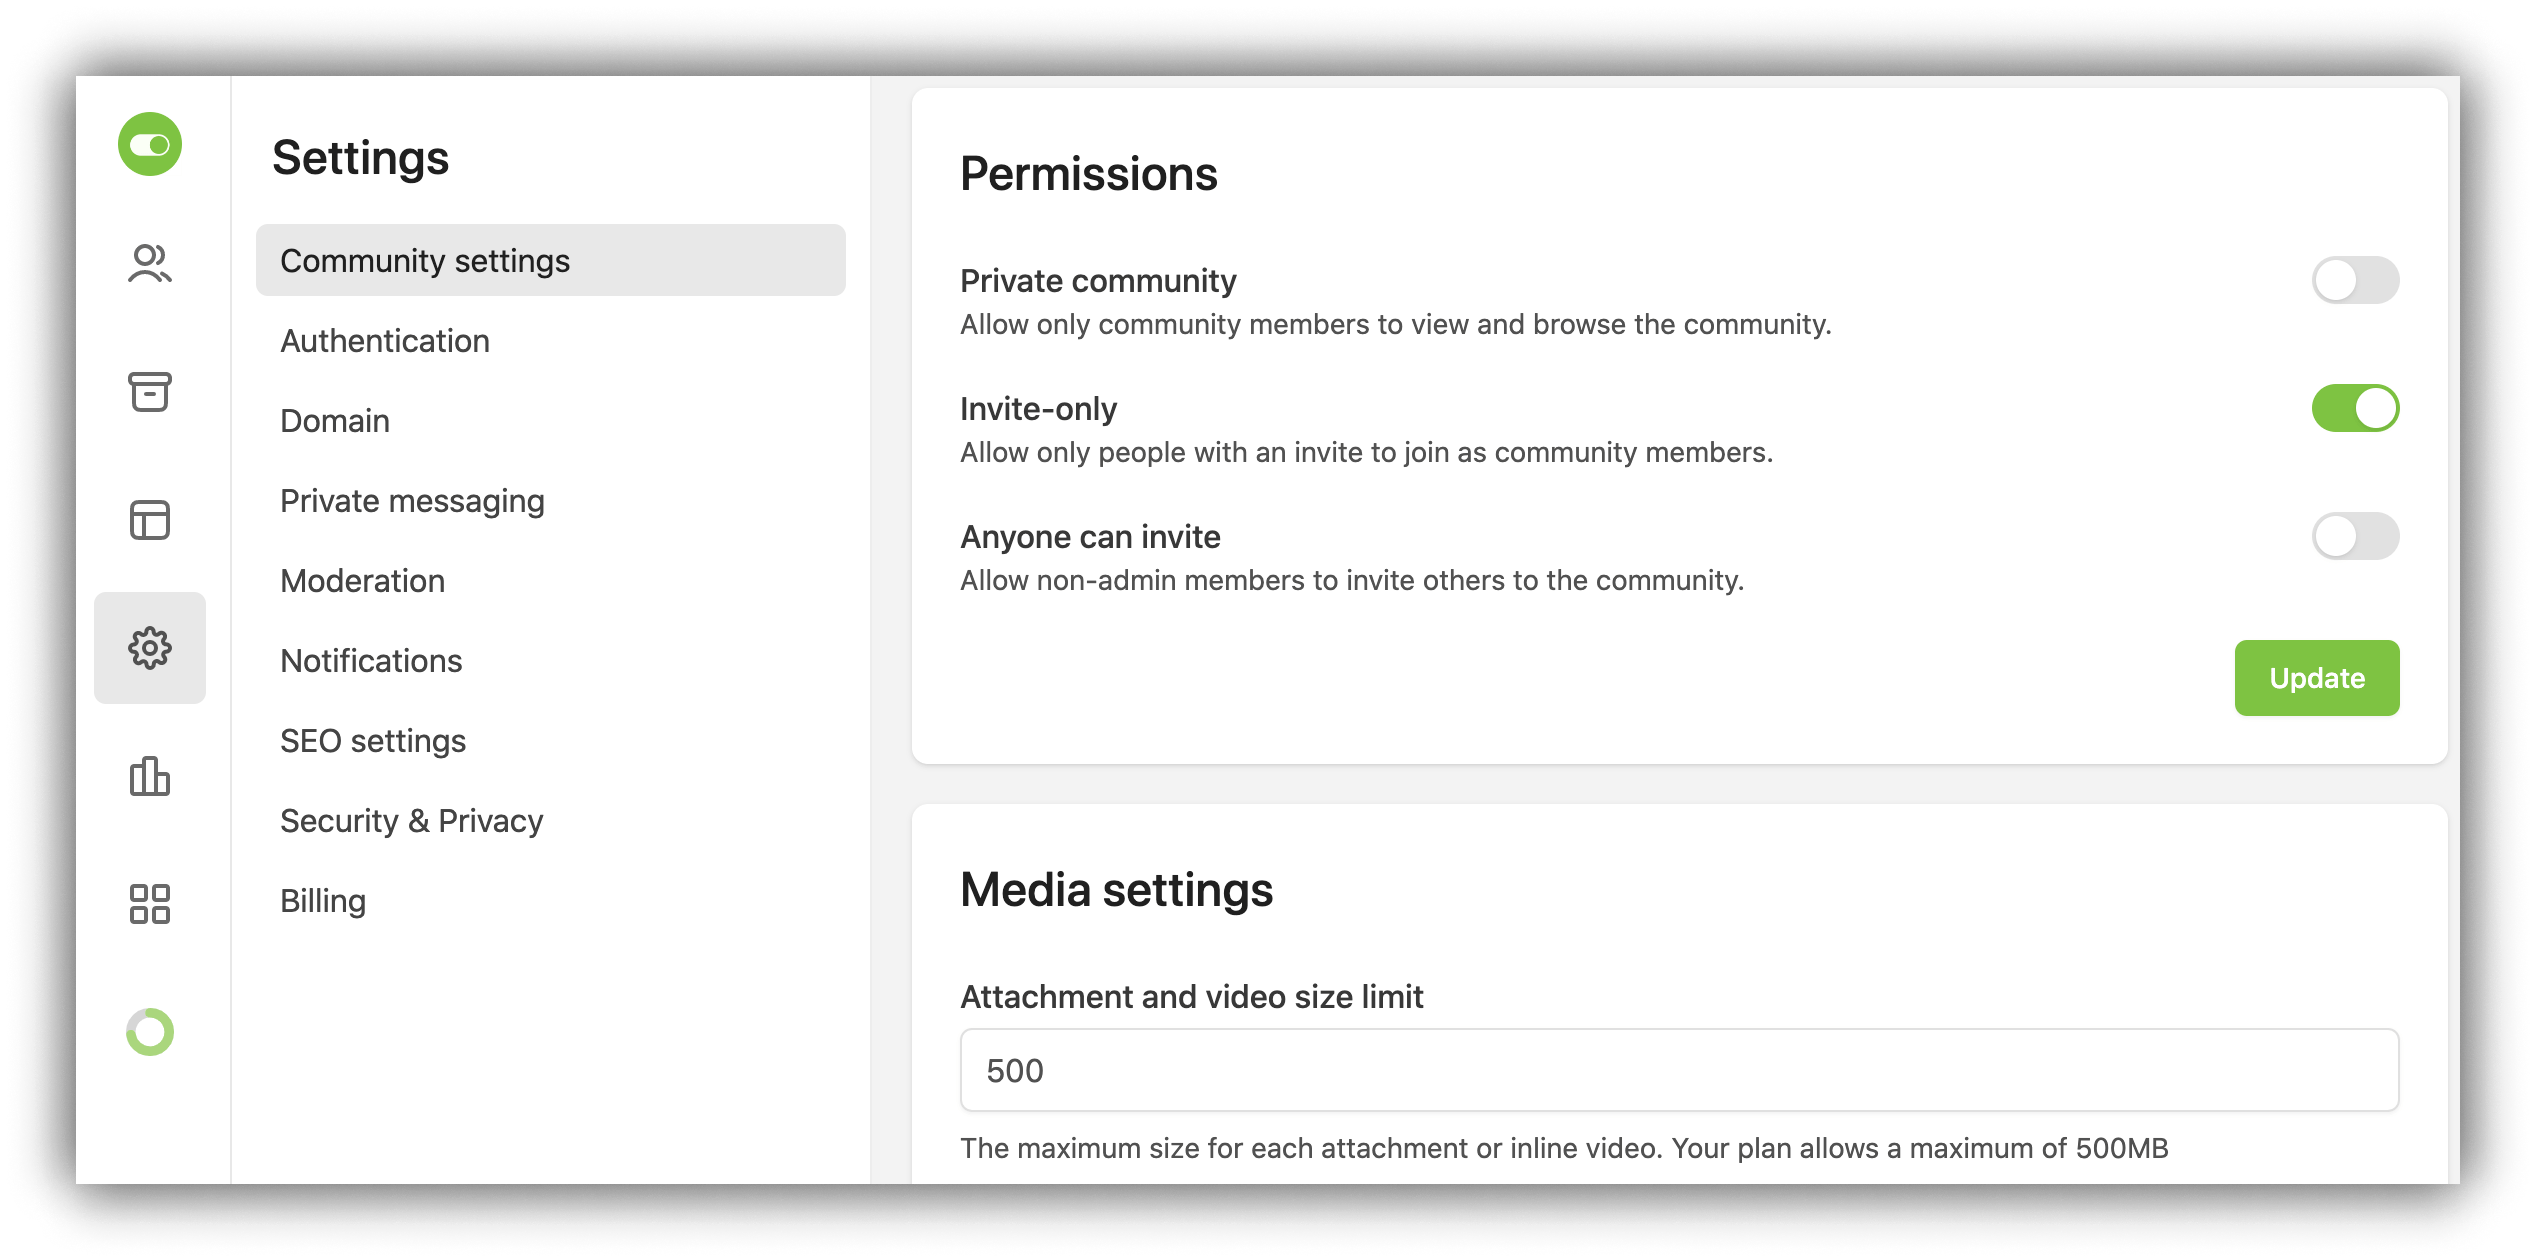
Task: Select the settings gear sidebar icon
Action: (x=150, y=648)
